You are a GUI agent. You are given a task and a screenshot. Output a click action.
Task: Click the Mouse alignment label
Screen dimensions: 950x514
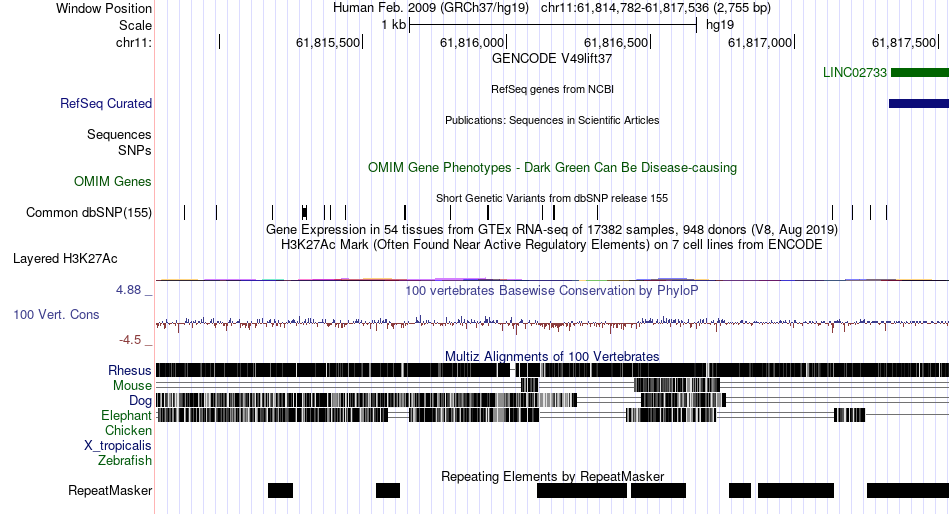coord(132,386)
